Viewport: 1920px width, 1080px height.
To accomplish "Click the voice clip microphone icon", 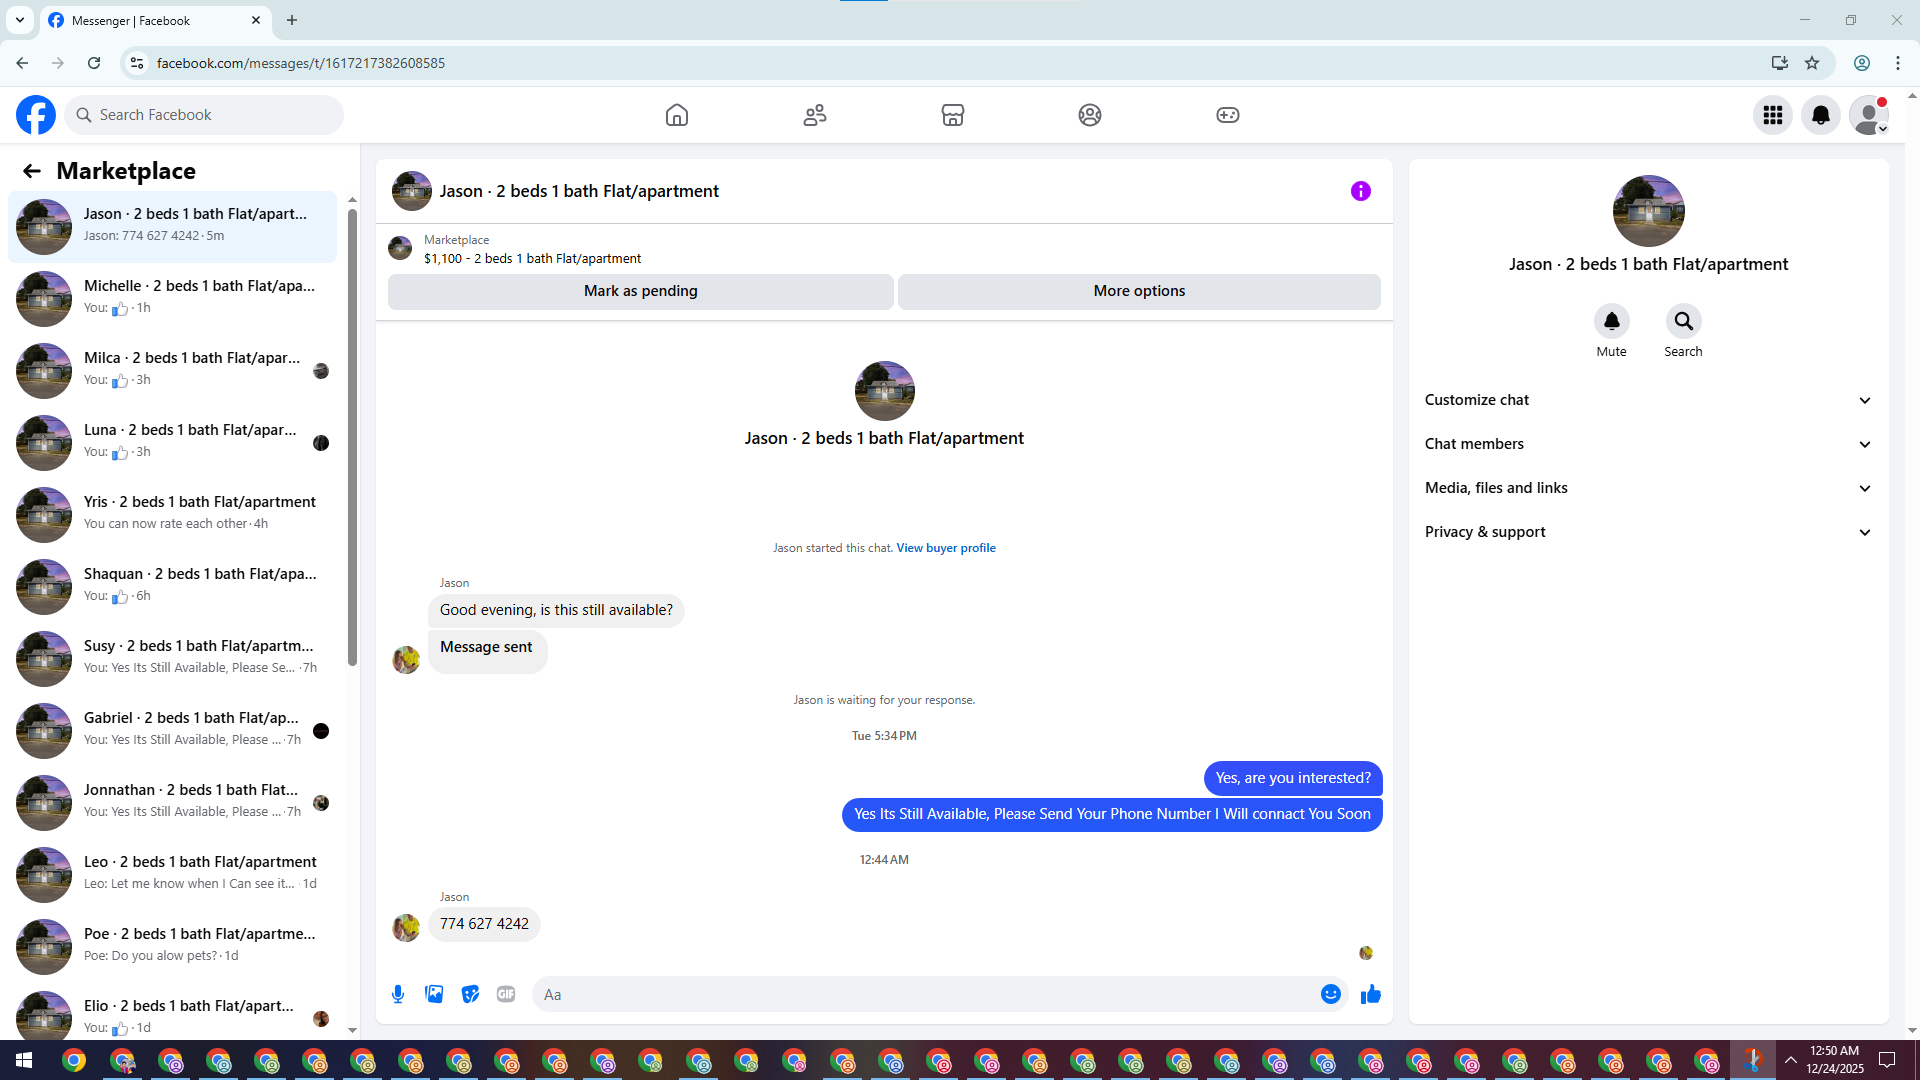I will [398, 994].
